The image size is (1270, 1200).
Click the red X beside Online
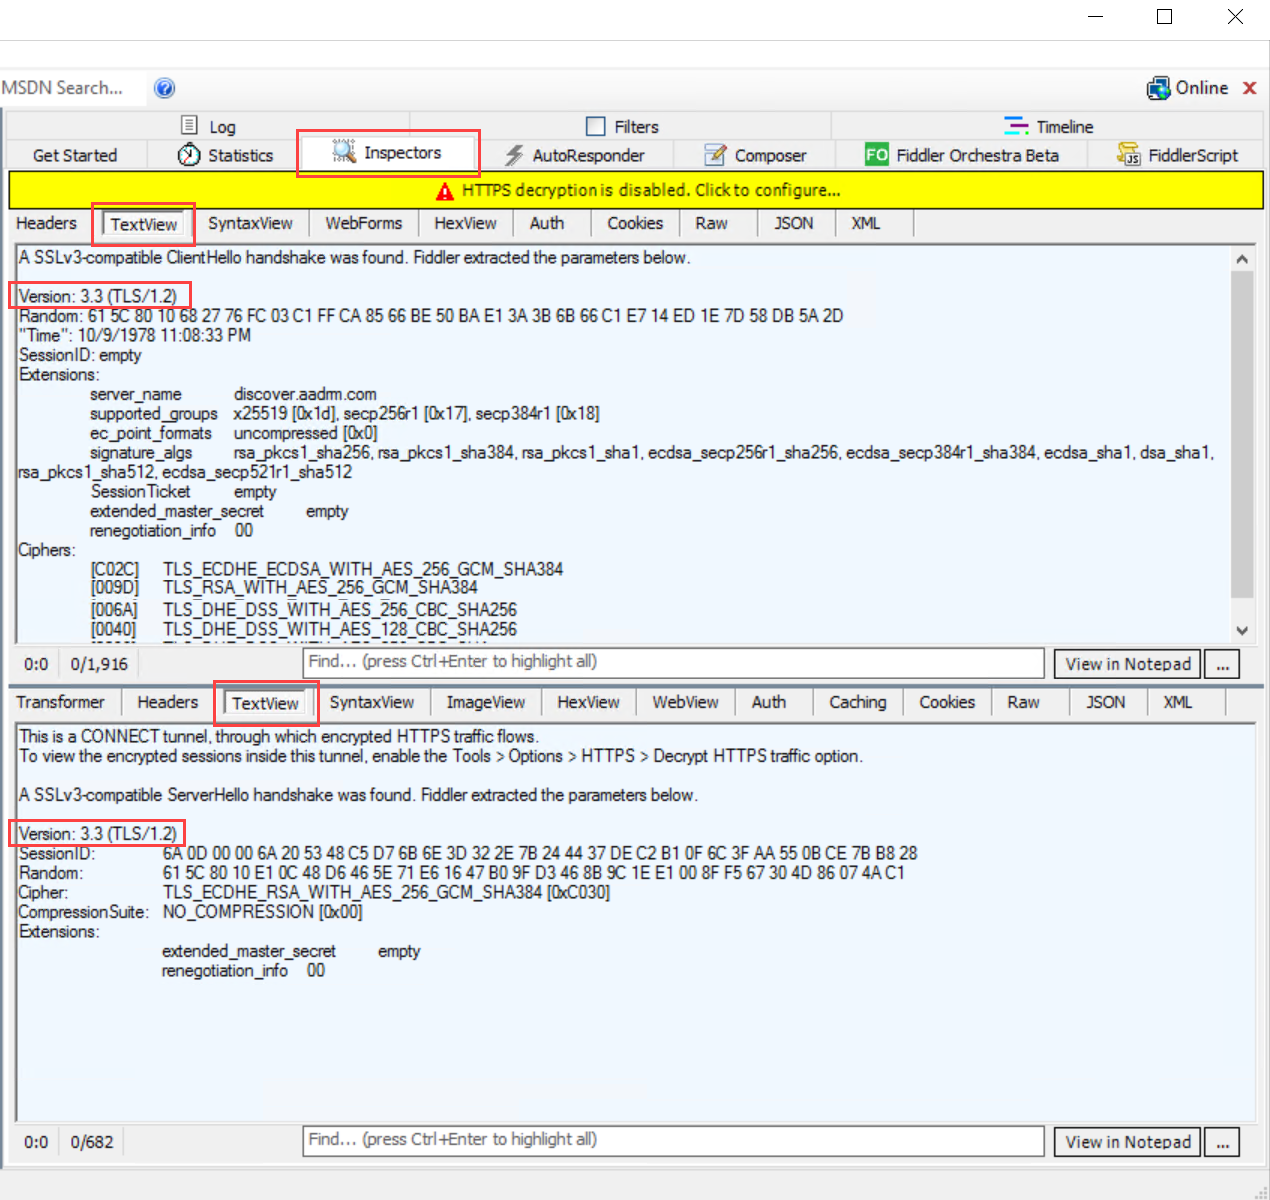1249,88
